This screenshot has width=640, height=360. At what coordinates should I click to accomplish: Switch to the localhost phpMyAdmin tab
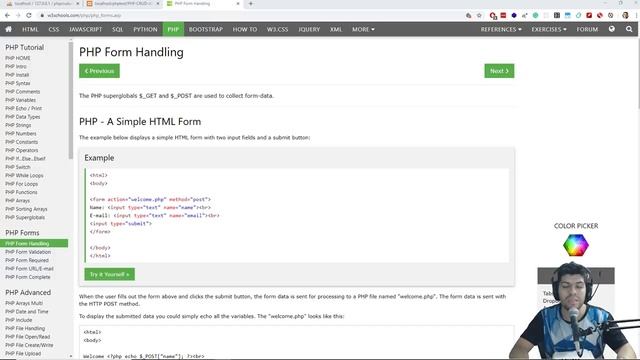42,4
